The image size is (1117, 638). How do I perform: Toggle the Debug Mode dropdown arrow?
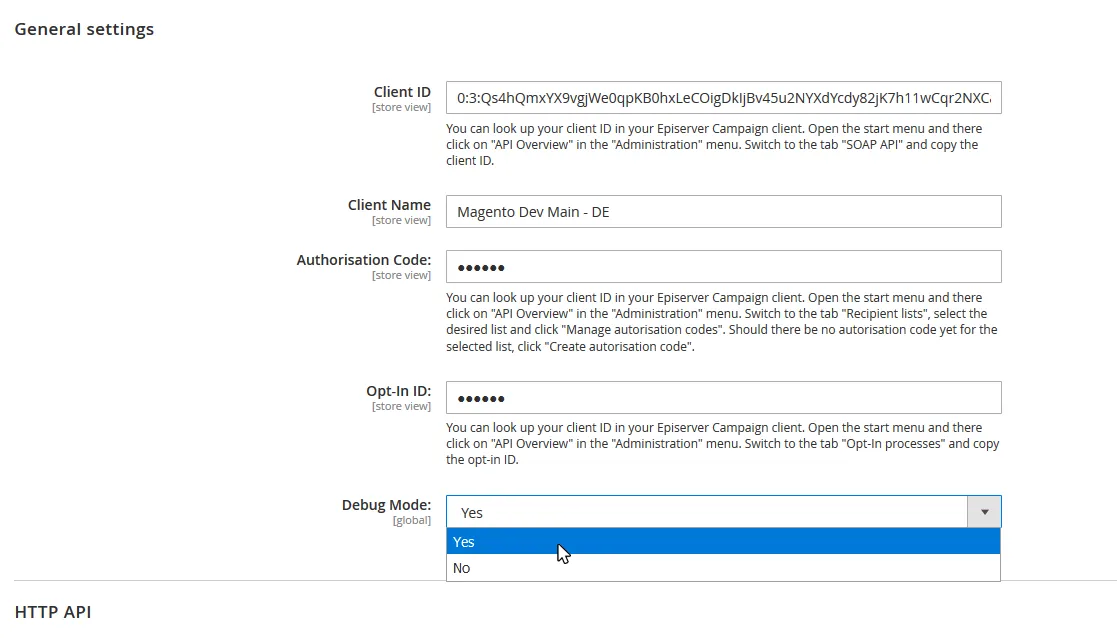pyautogui.click(x=984, y=512)
